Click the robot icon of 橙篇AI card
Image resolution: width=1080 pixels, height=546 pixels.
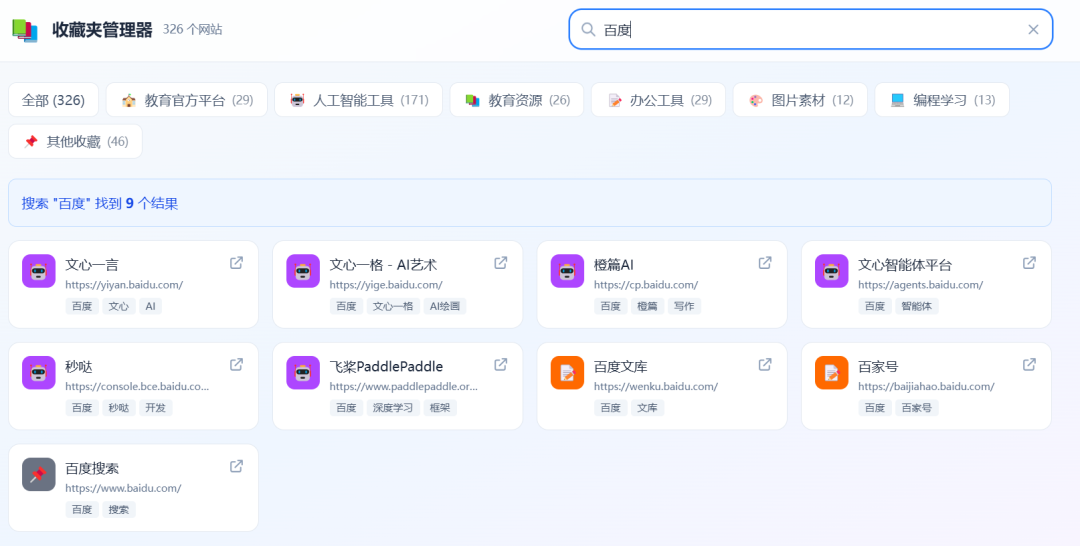coord(567,271)
